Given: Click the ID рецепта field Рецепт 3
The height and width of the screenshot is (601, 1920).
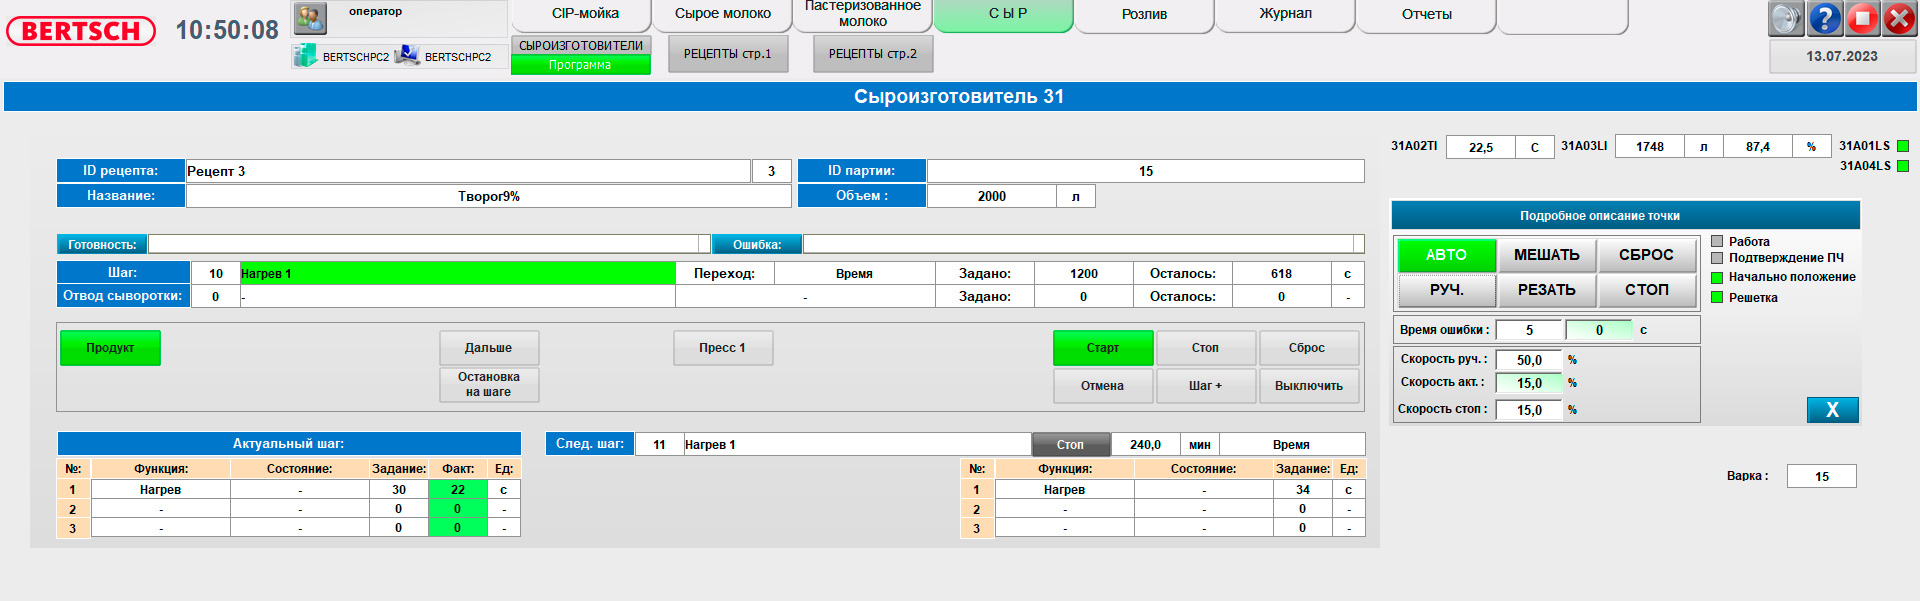Looking at the screenshot, I should tap(468, 171).
